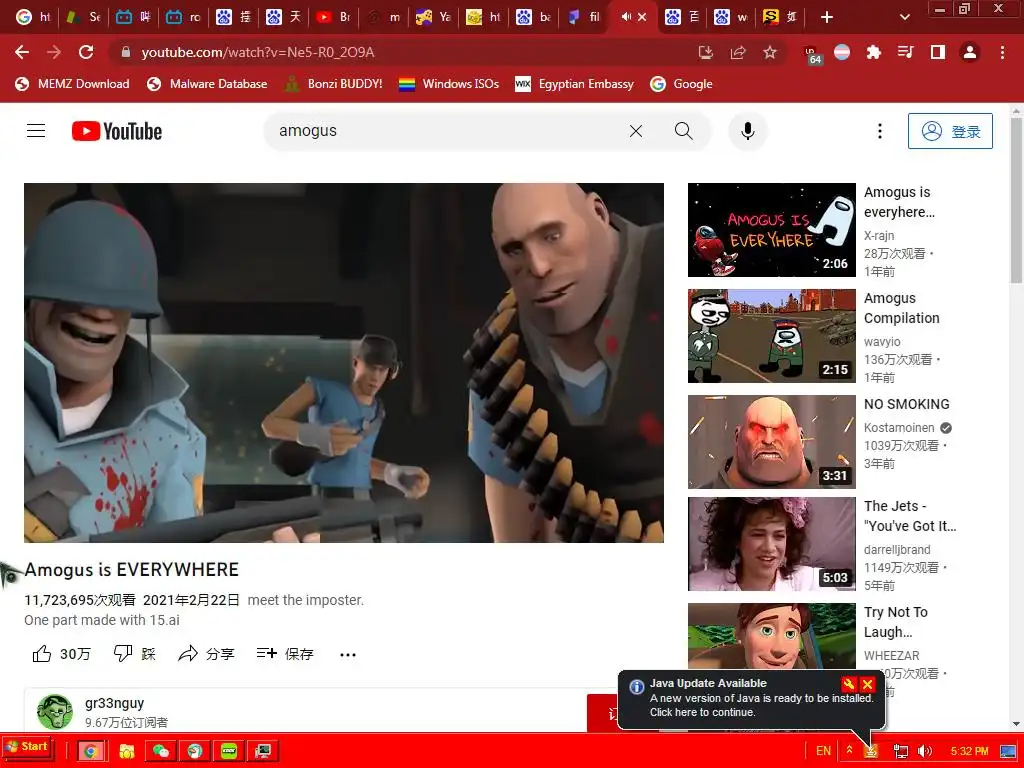1024x768 pixels.
Task: Open Google bookmark
Action: click(681, 84)
